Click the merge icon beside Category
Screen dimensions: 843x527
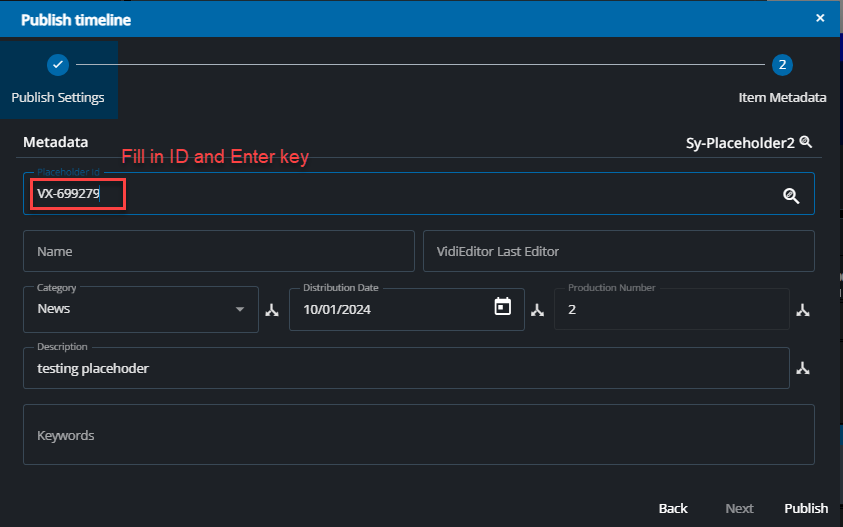tap(271, 310)
